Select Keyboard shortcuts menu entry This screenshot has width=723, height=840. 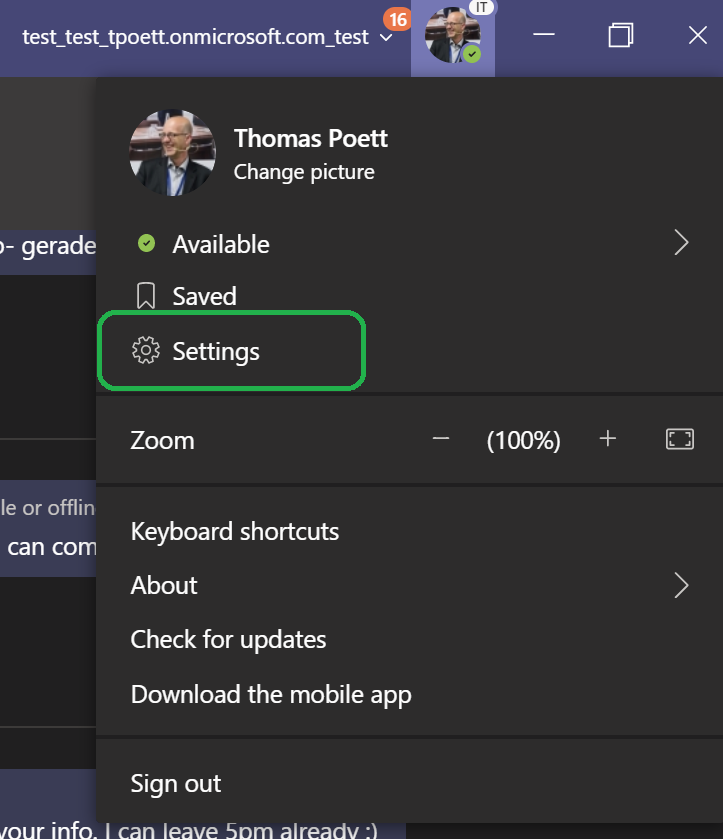[x=235, y=531]
